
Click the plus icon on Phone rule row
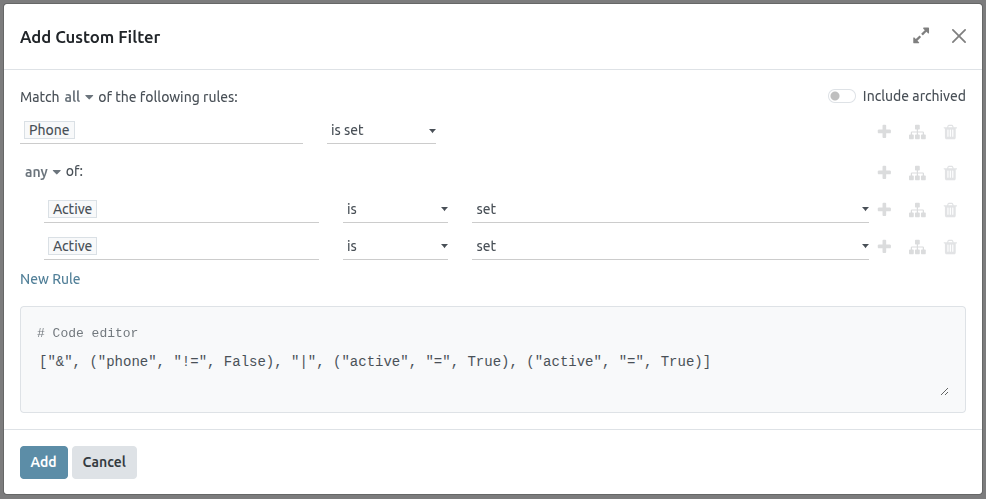click(884, 131)
